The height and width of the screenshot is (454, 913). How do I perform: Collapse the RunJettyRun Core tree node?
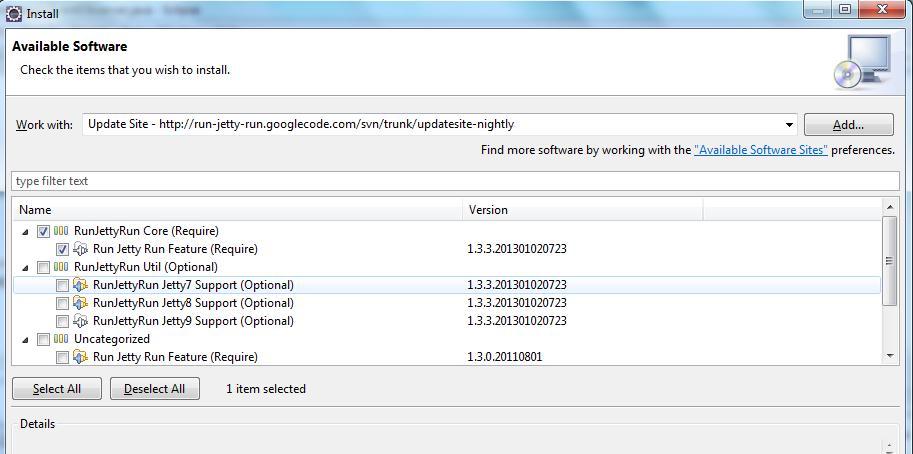click(25, 232)
